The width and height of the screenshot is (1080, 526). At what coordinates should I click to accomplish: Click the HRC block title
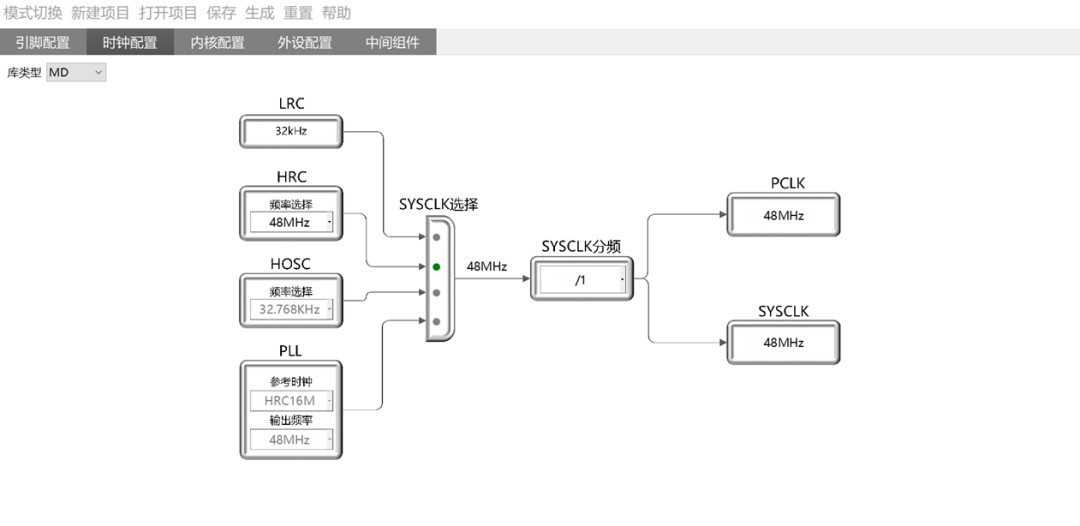(291, 177)
